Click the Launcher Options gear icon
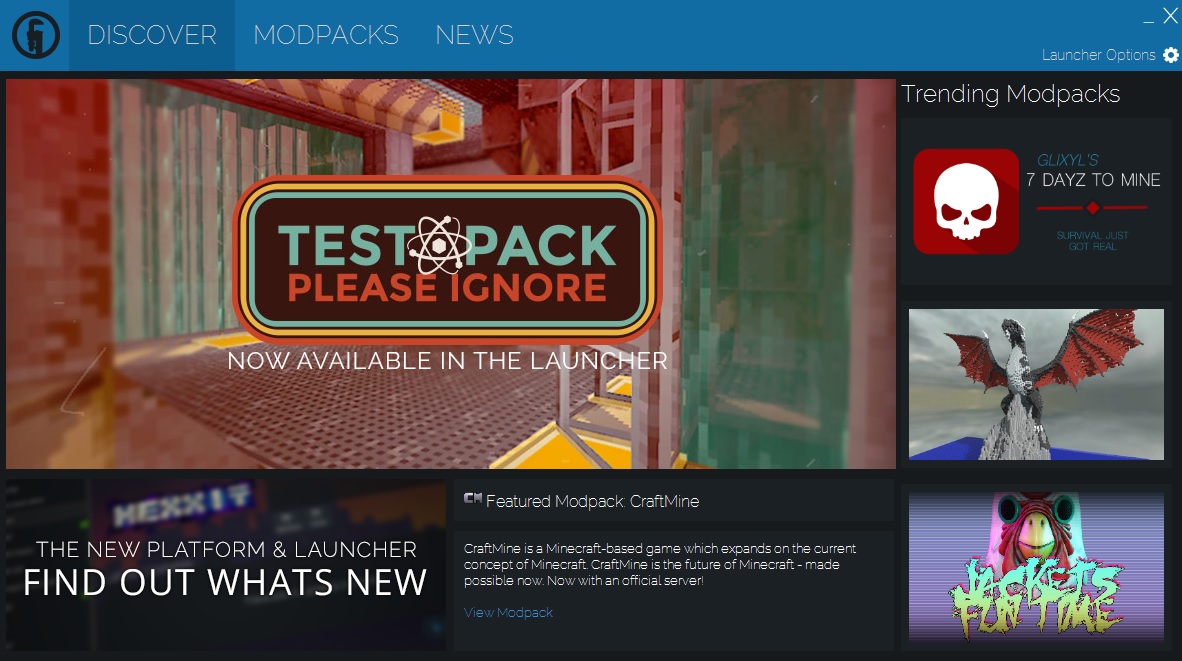The width and height of the screenshot is (1182, 661). 1171,55
